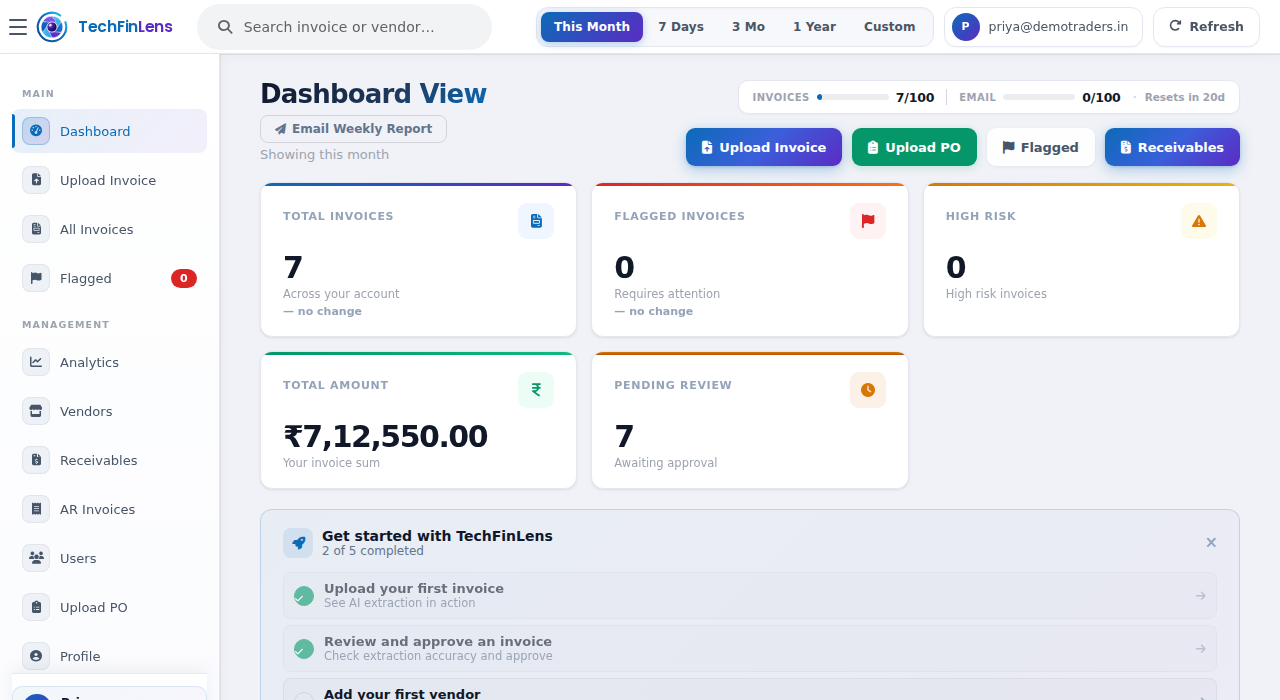
Task: Click the P avatar circle in account chip
Action: click(966, 27)
